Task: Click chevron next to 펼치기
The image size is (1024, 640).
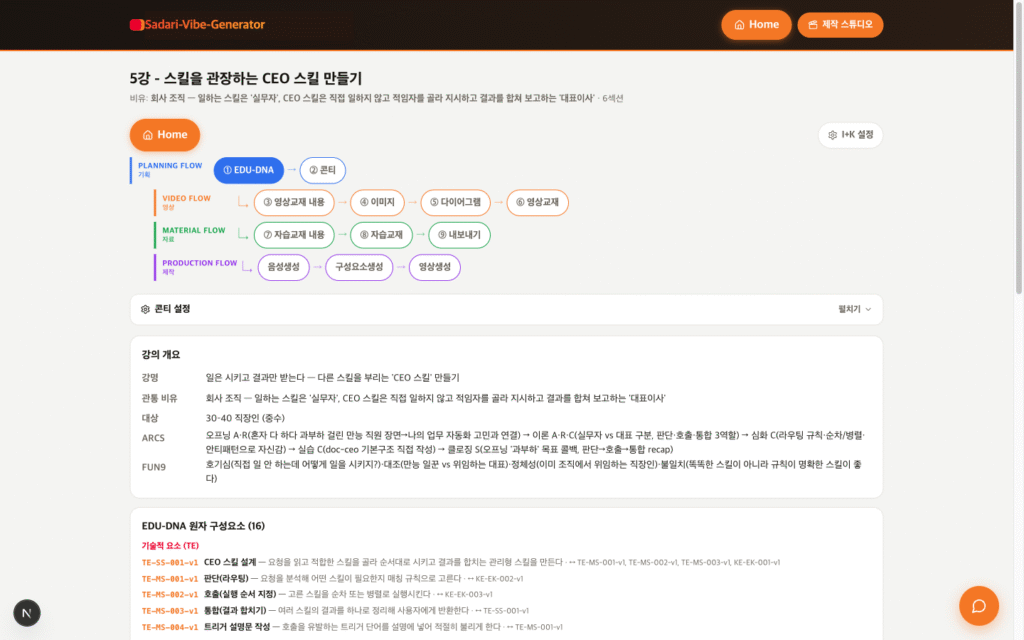Action: (x=868, y=310)
